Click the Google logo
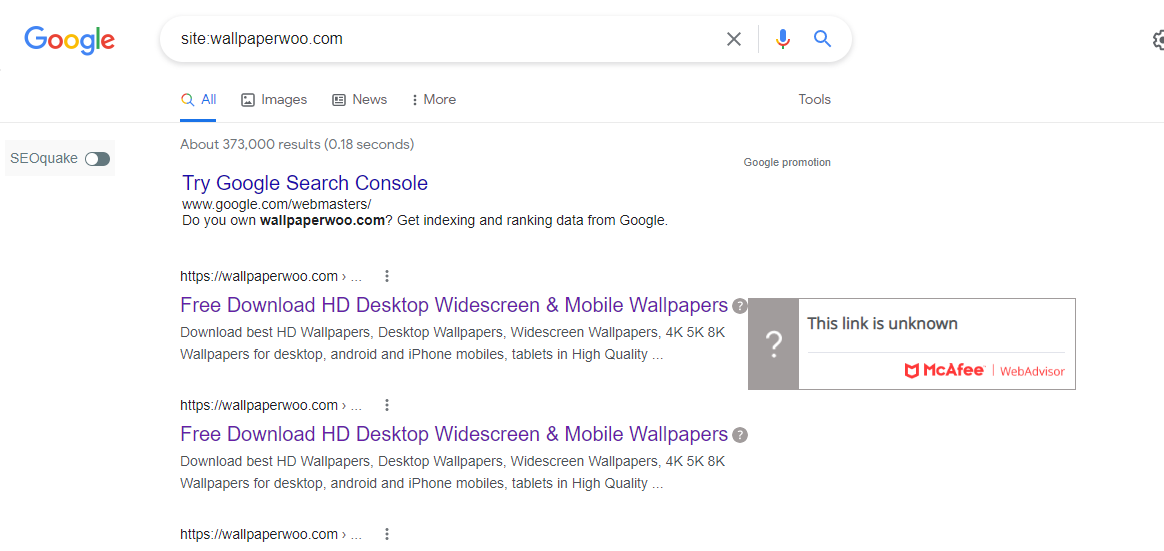This screenshot has height=551, width=1164. pos(69,39)
